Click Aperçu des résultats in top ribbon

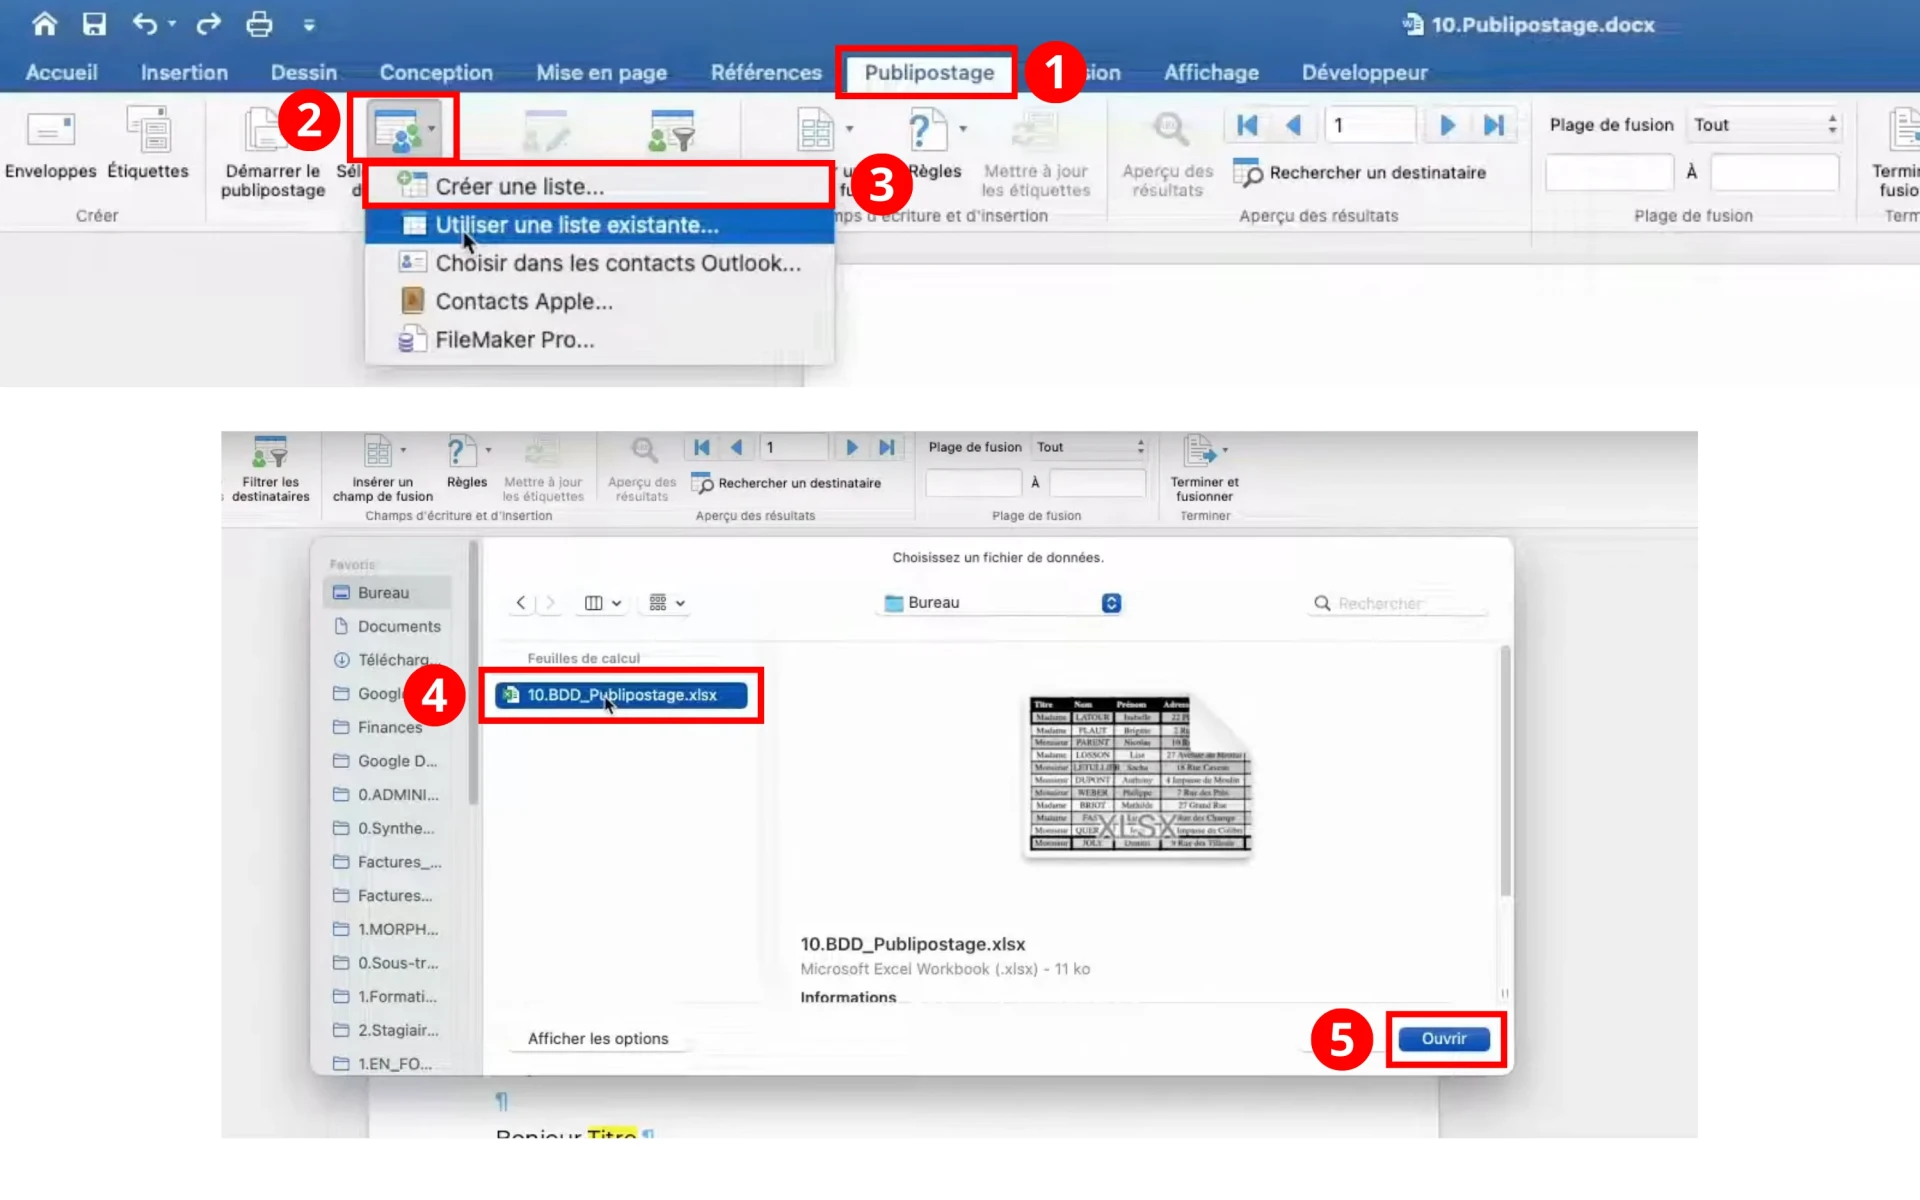pos(1167,153)
